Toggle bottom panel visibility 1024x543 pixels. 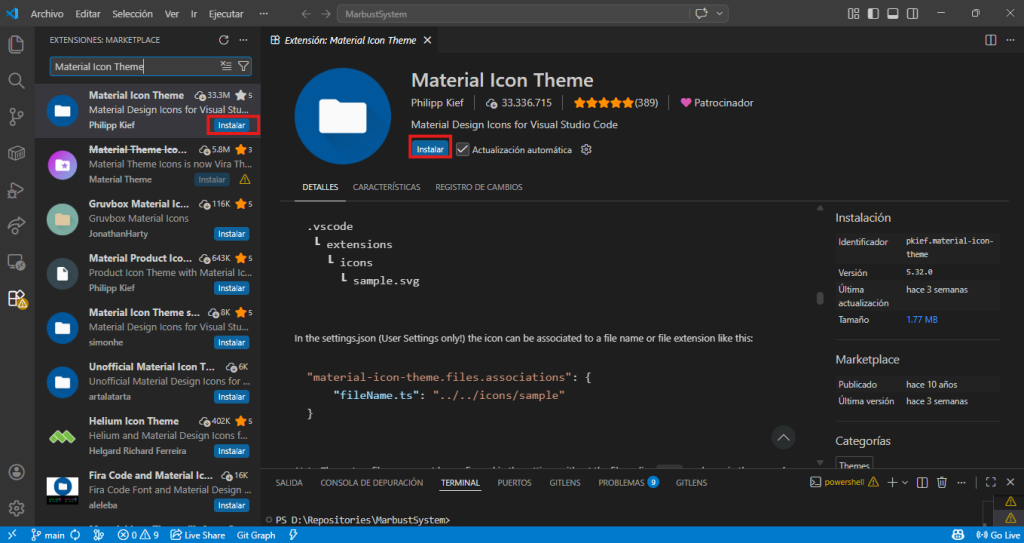(x=893, y=14)
